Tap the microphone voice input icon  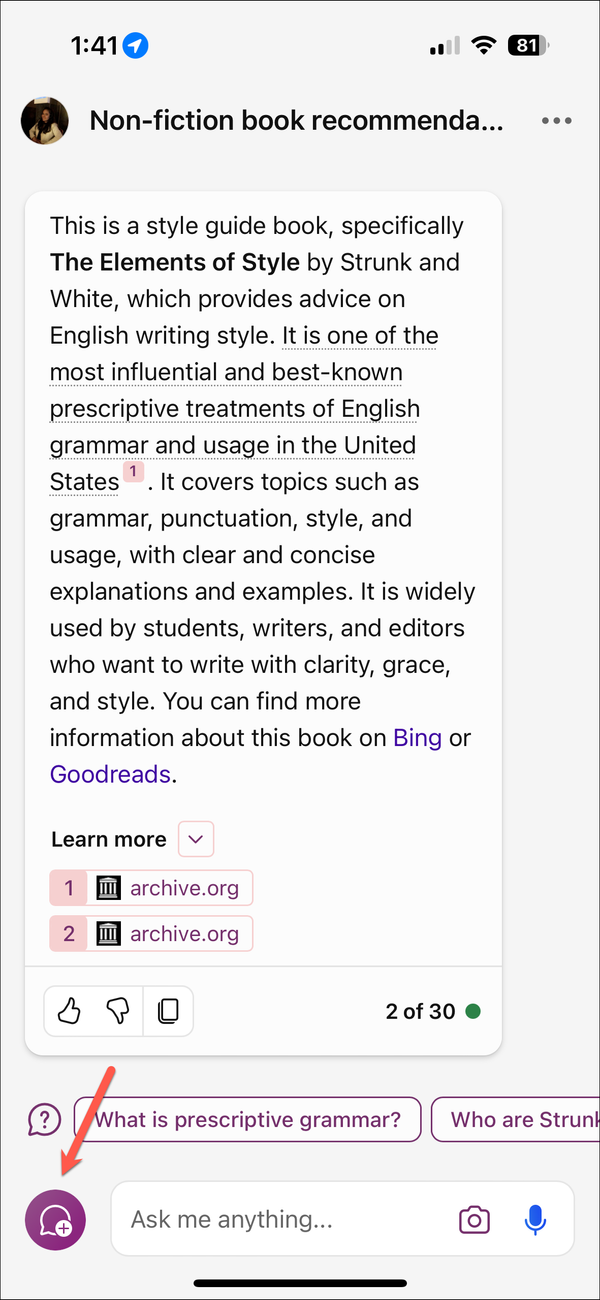point(535,1219)
